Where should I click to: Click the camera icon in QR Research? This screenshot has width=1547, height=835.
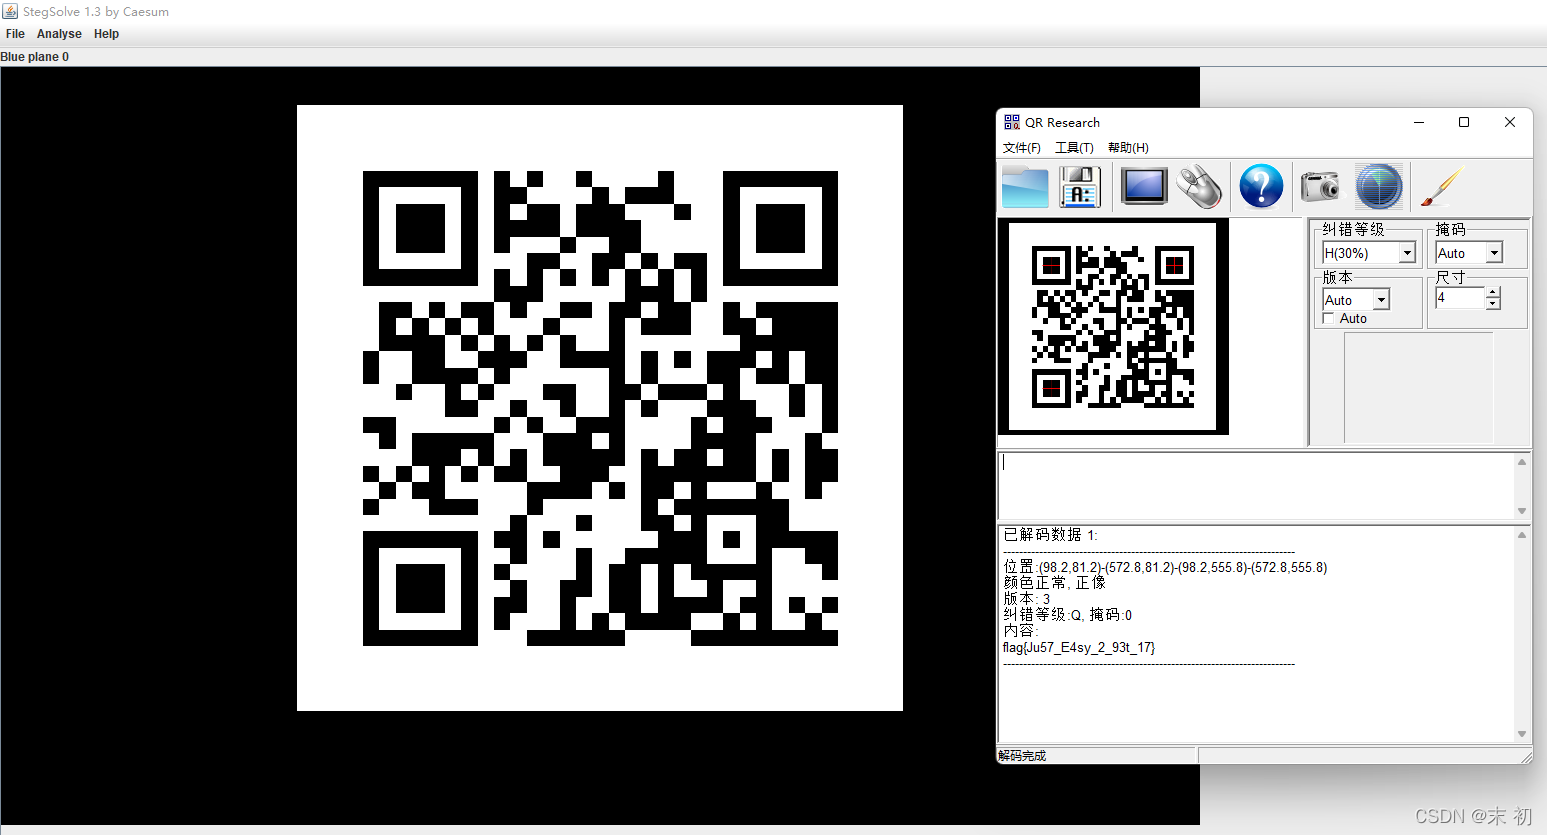click(1320, 187)
